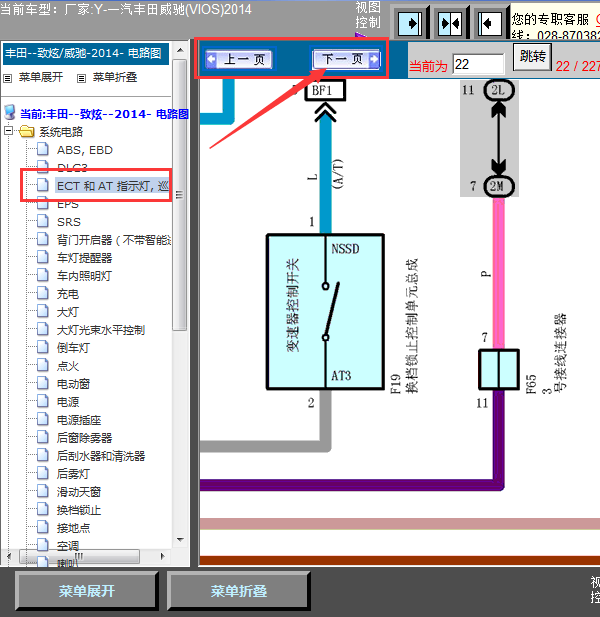Click the 跳转 jump button
The image size is (600, 617).
click(533, 56)
